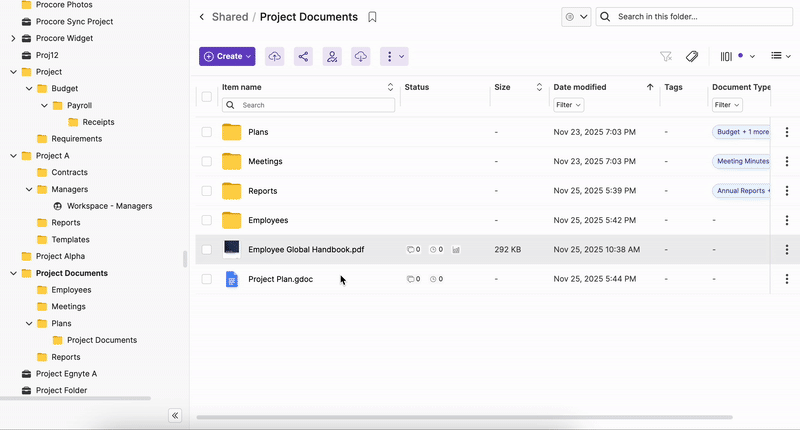Collapse the Payroll folder in tree
This screenshot has height=430, width=800.
coord(44,105)
